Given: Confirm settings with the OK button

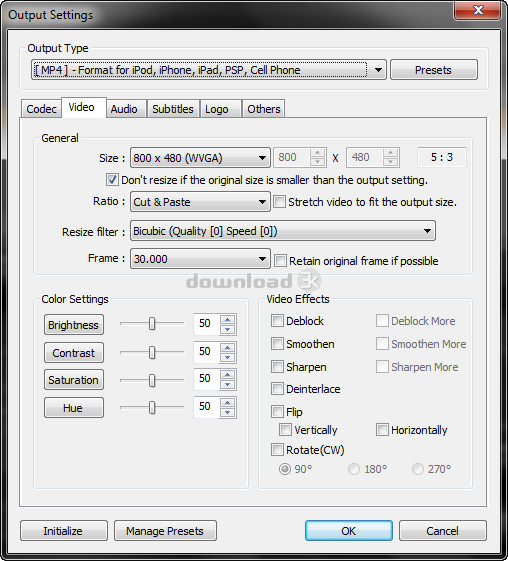Looking at the screenshot, I should click(349, 531).
